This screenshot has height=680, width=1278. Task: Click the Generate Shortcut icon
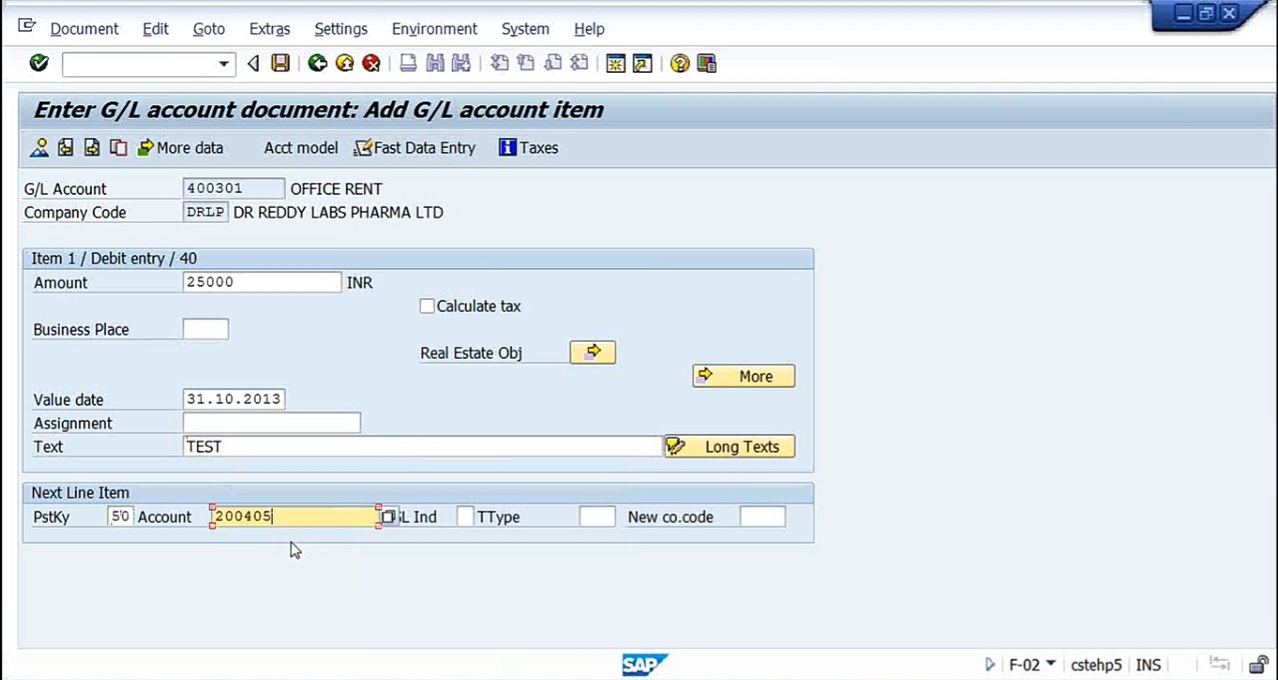point(642,63)
